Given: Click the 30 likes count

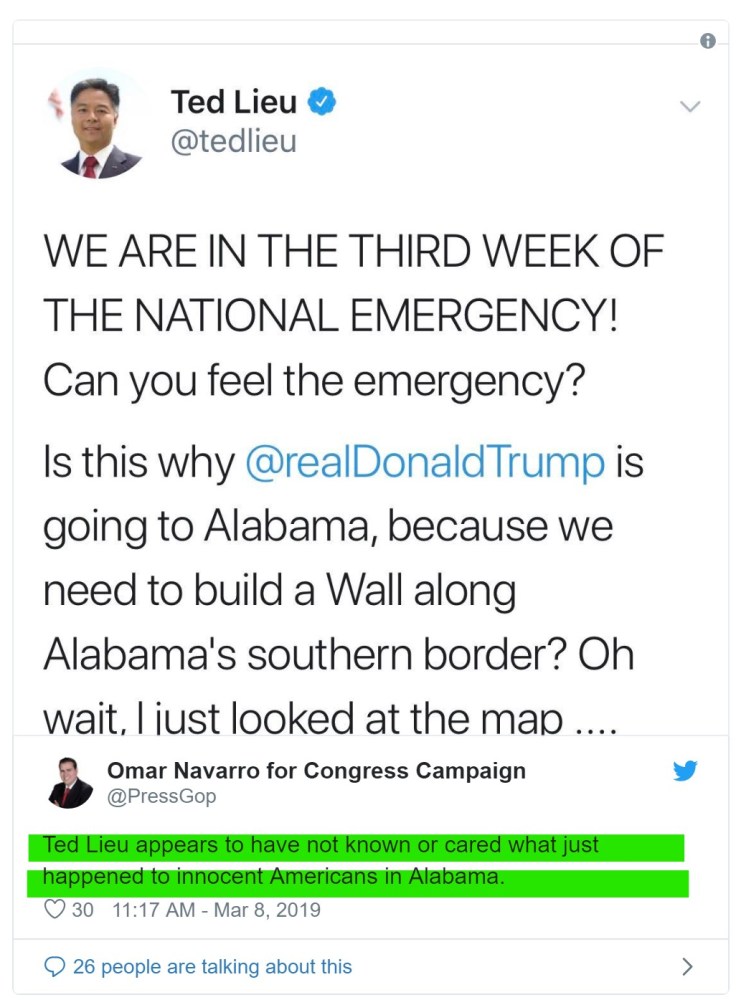Looking at the screenshot, I should click(83, 910).
